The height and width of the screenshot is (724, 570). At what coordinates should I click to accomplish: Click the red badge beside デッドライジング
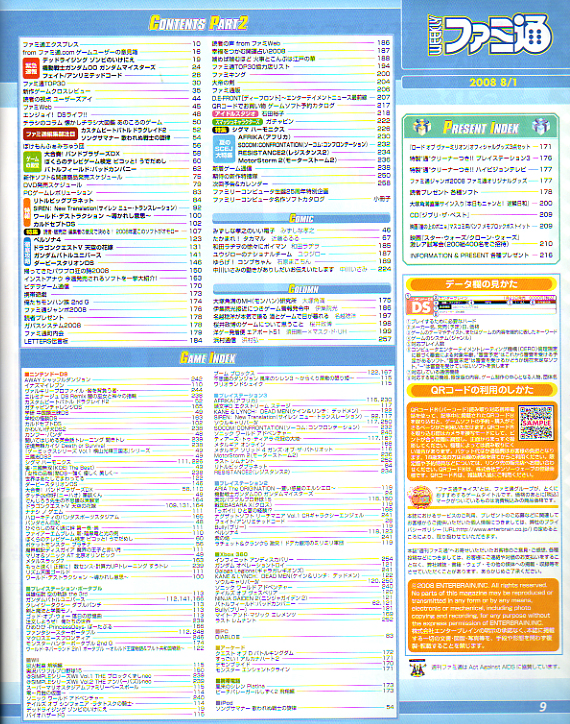point(31,67)
